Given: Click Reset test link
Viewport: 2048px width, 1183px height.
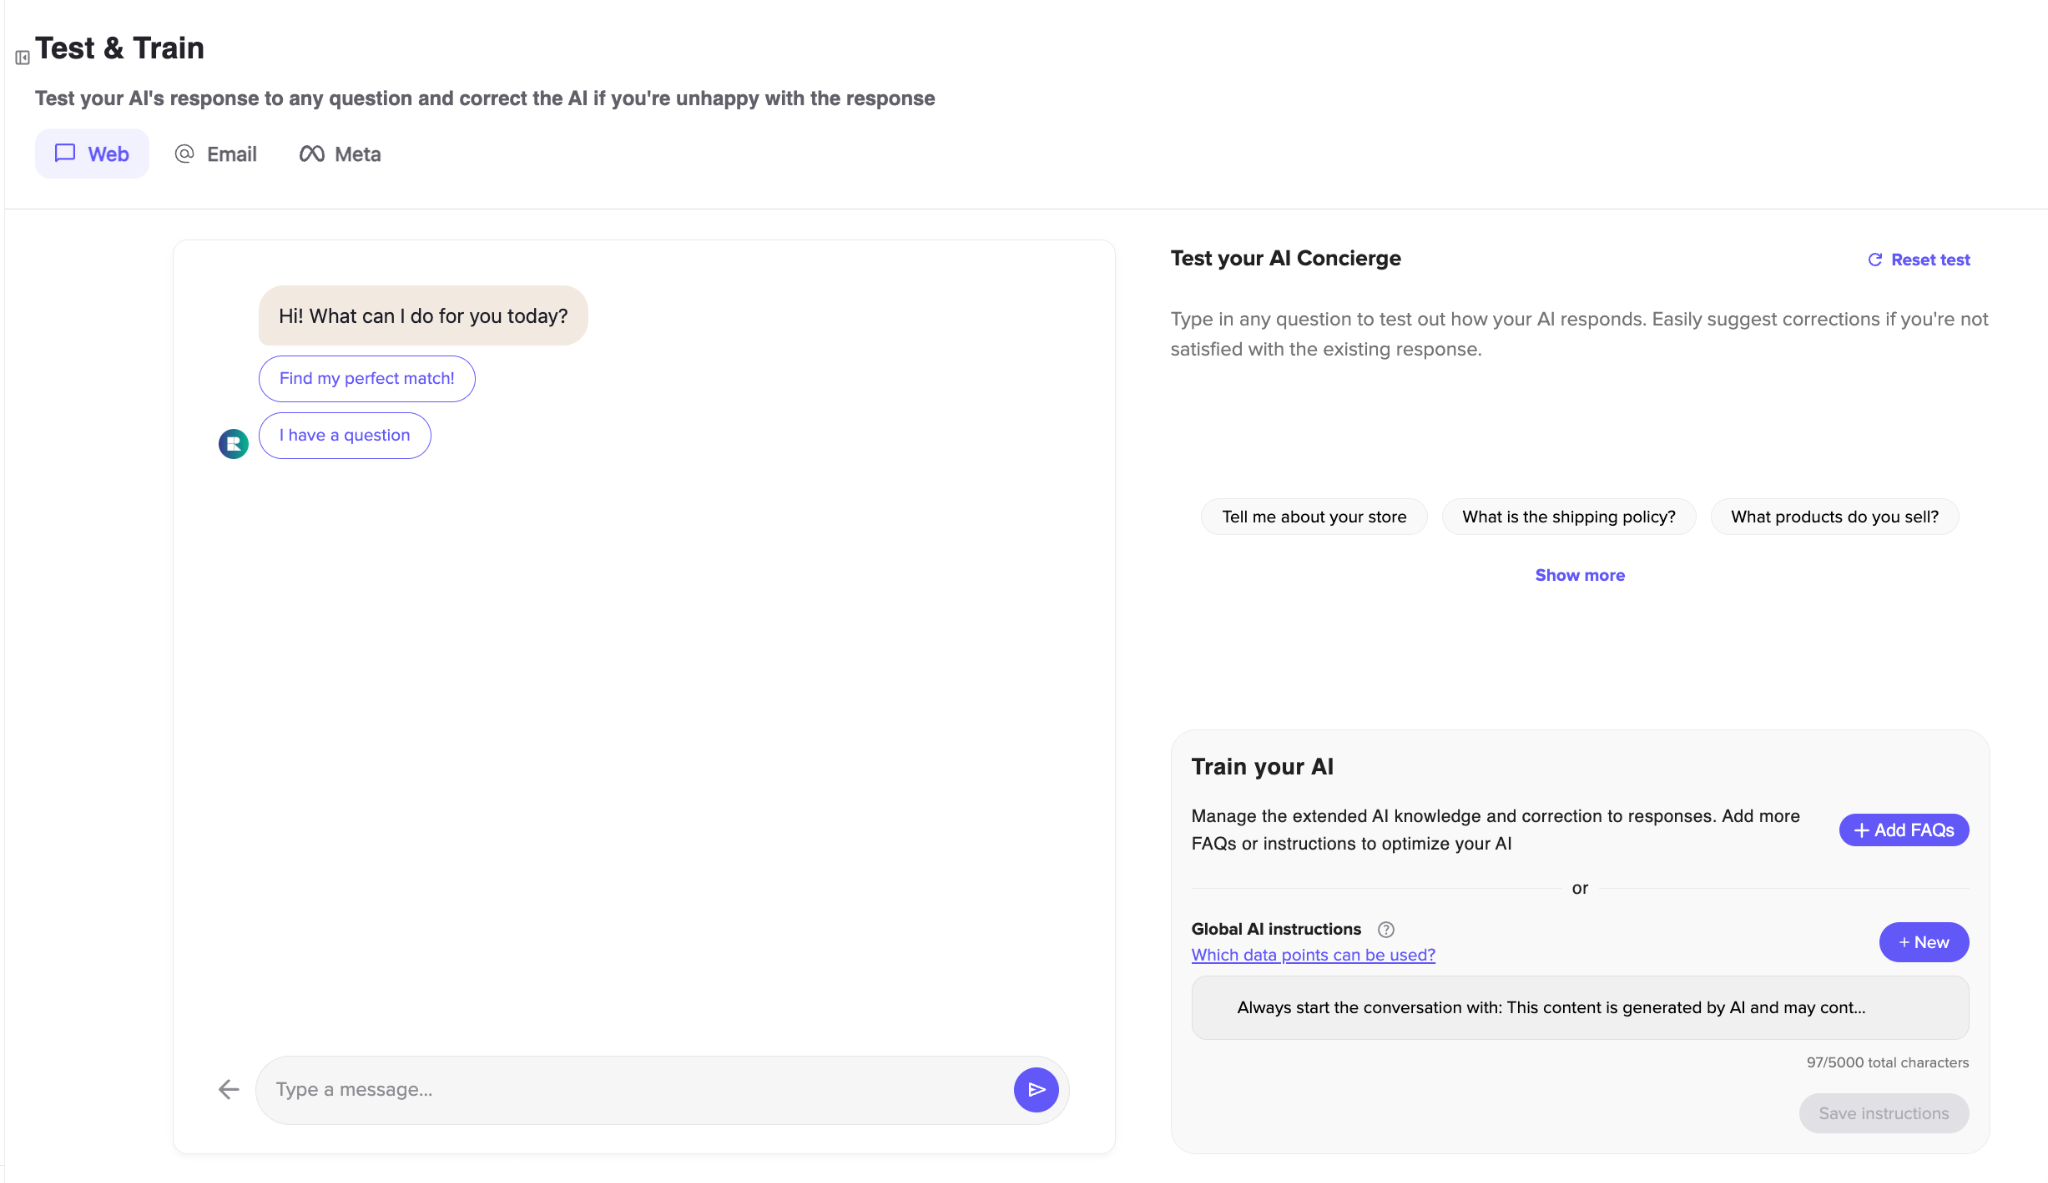Looking at the screenshot, I should click(x=1919, y=260).
